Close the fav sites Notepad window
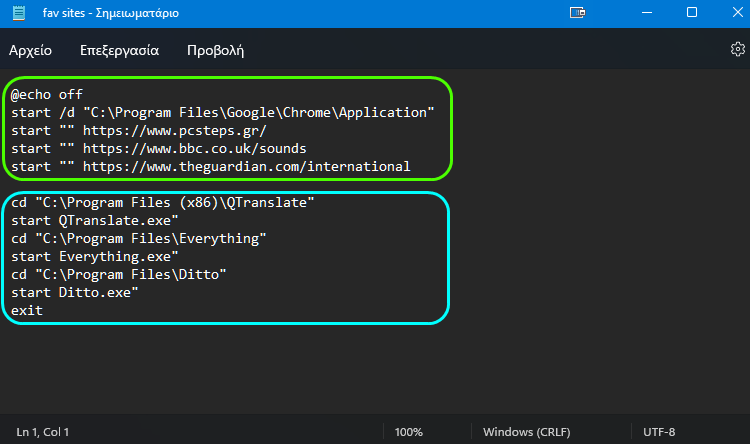Screen dimensions: 750x444 coord(738,12)
